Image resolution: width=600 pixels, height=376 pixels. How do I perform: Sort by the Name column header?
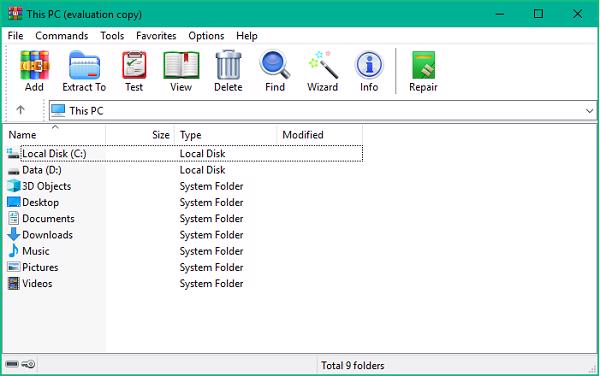[54, 135]
